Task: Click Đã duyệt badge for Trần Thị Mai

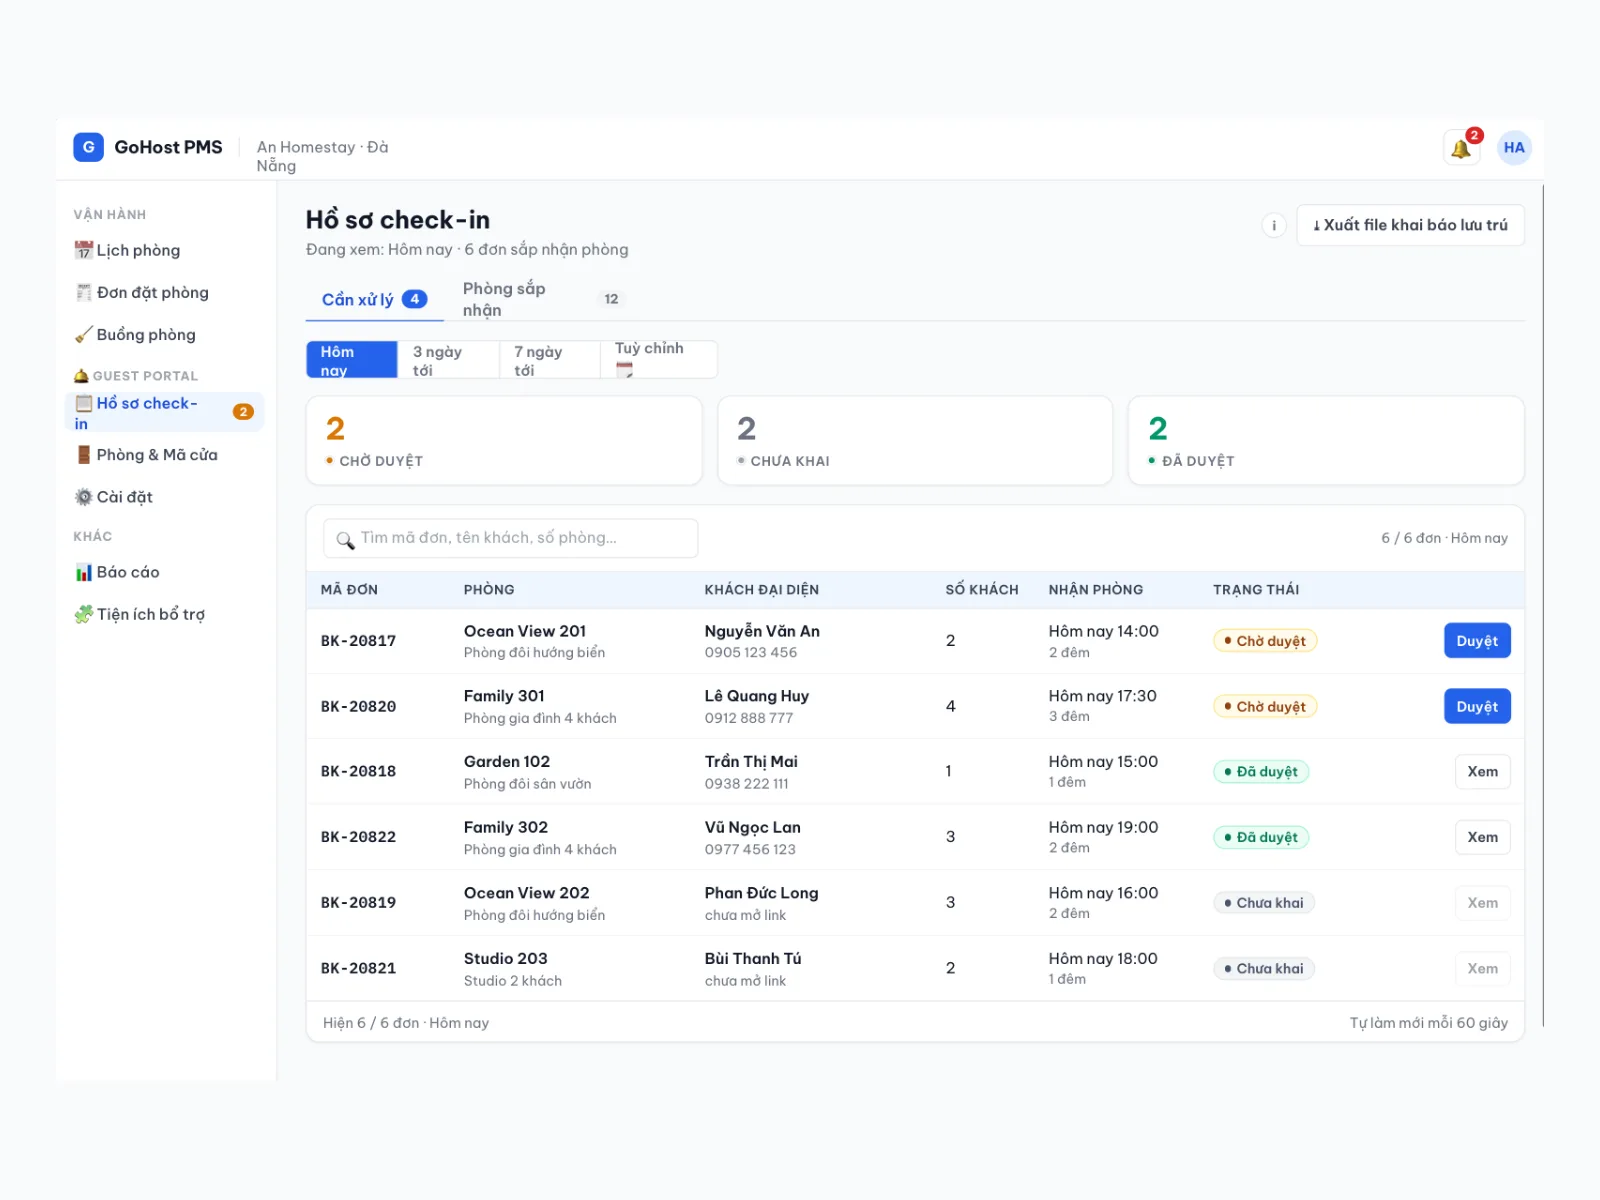Action: (x=1261, y=772)
